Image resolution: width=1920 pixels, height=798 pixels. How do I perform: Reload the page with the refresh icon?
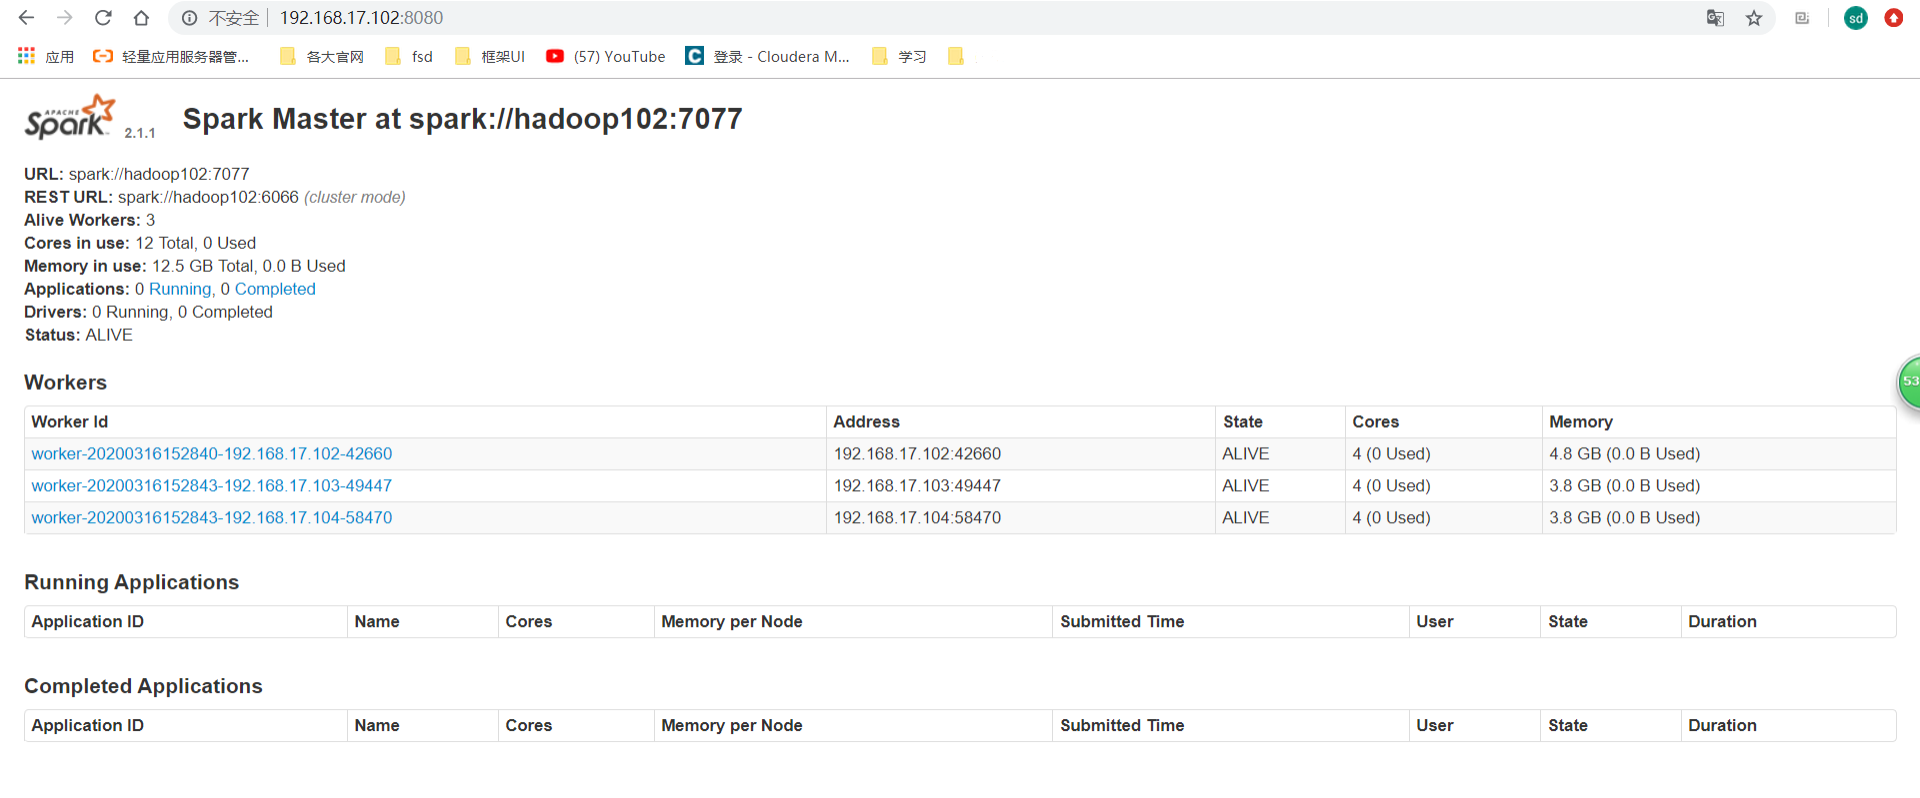pos(103,18)
